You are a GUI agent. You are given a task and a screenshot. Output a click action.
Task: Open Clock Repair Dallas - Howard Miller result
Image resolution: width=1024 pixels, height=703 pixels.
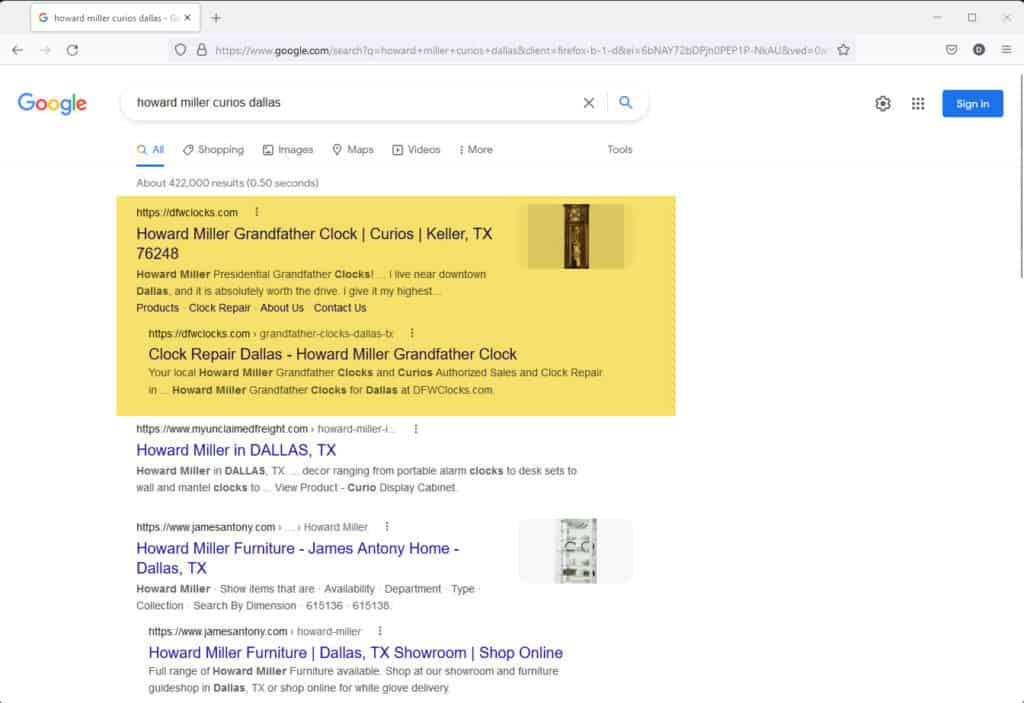click(332, 354)
